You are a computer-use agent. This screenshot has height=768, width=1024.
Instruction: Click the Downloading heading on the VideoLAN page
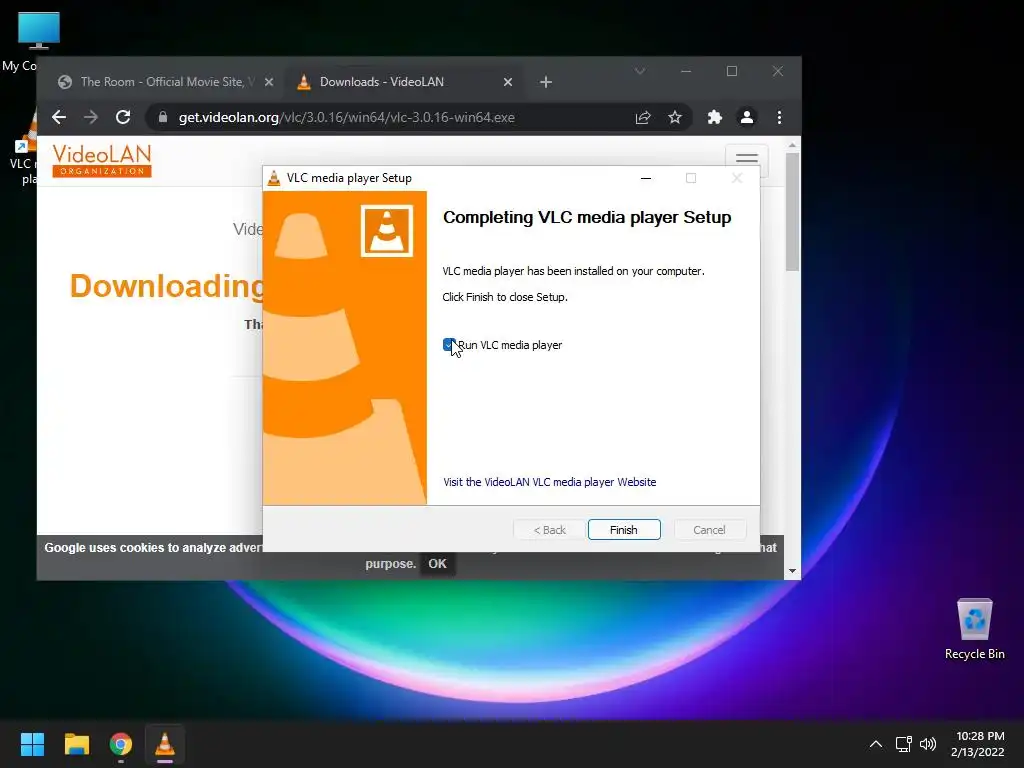[x=166, y=286]
